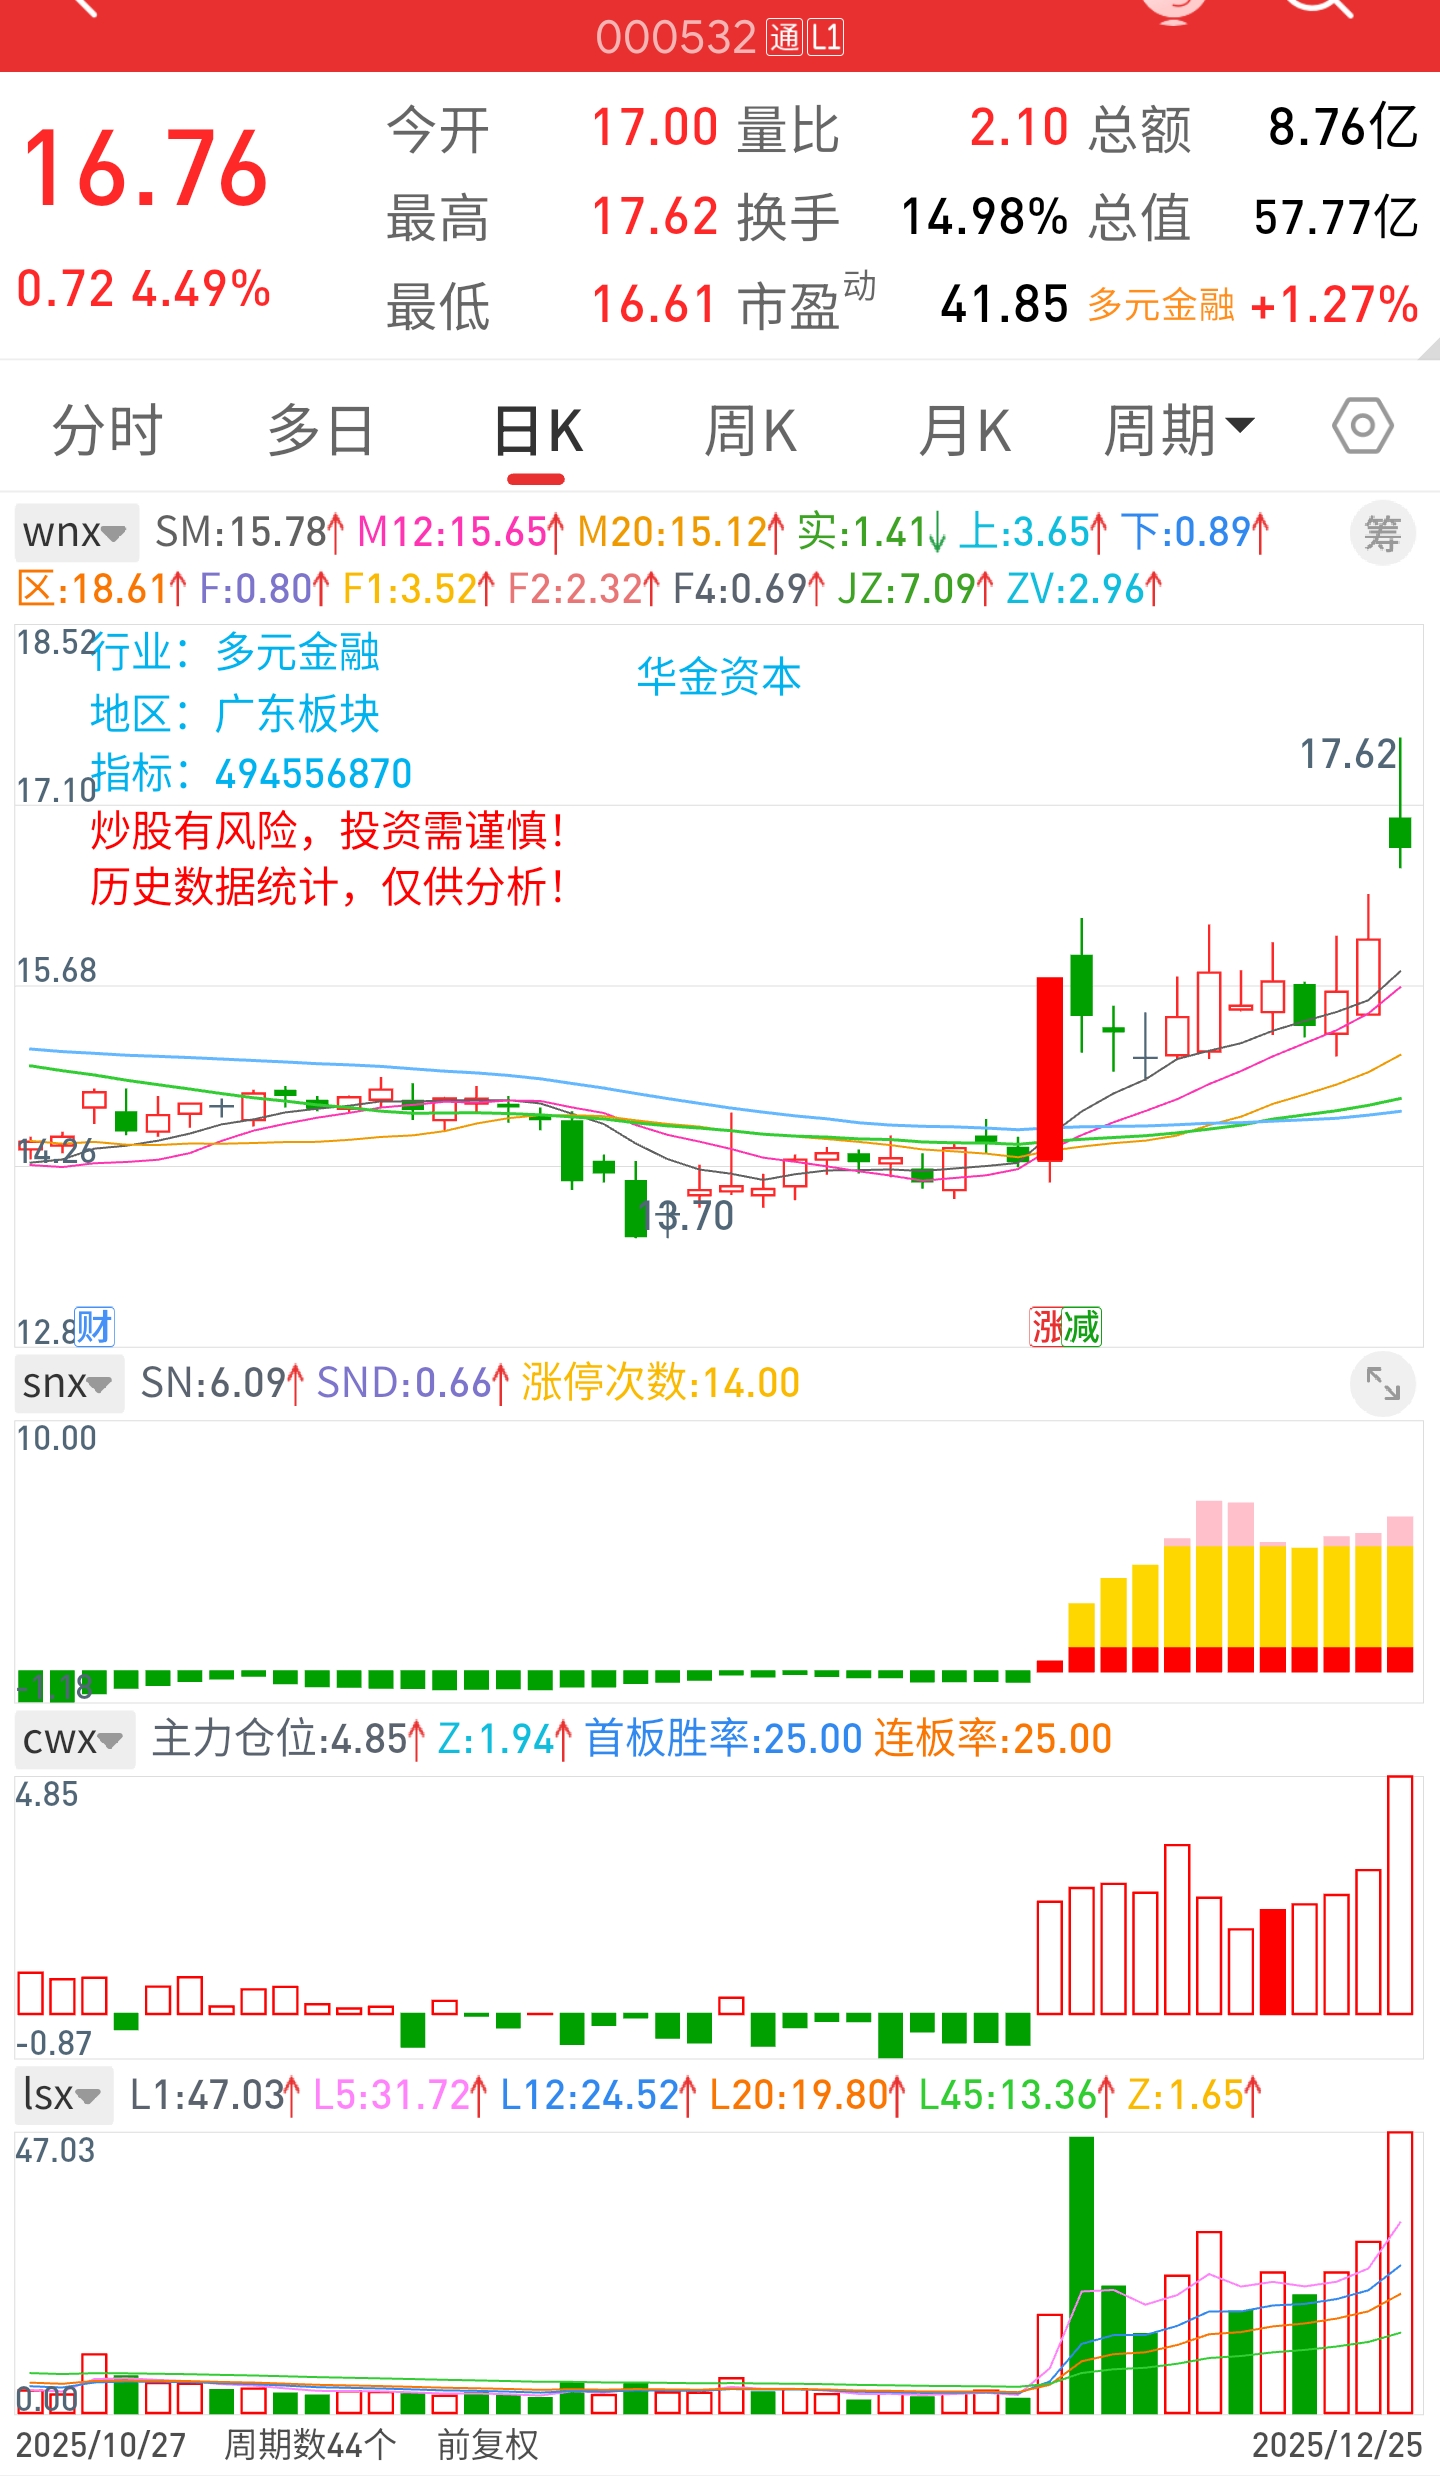Tap the 13.70 low price label
1440x2476 pixels.
pyautogui.click(x=688, y=1216)
